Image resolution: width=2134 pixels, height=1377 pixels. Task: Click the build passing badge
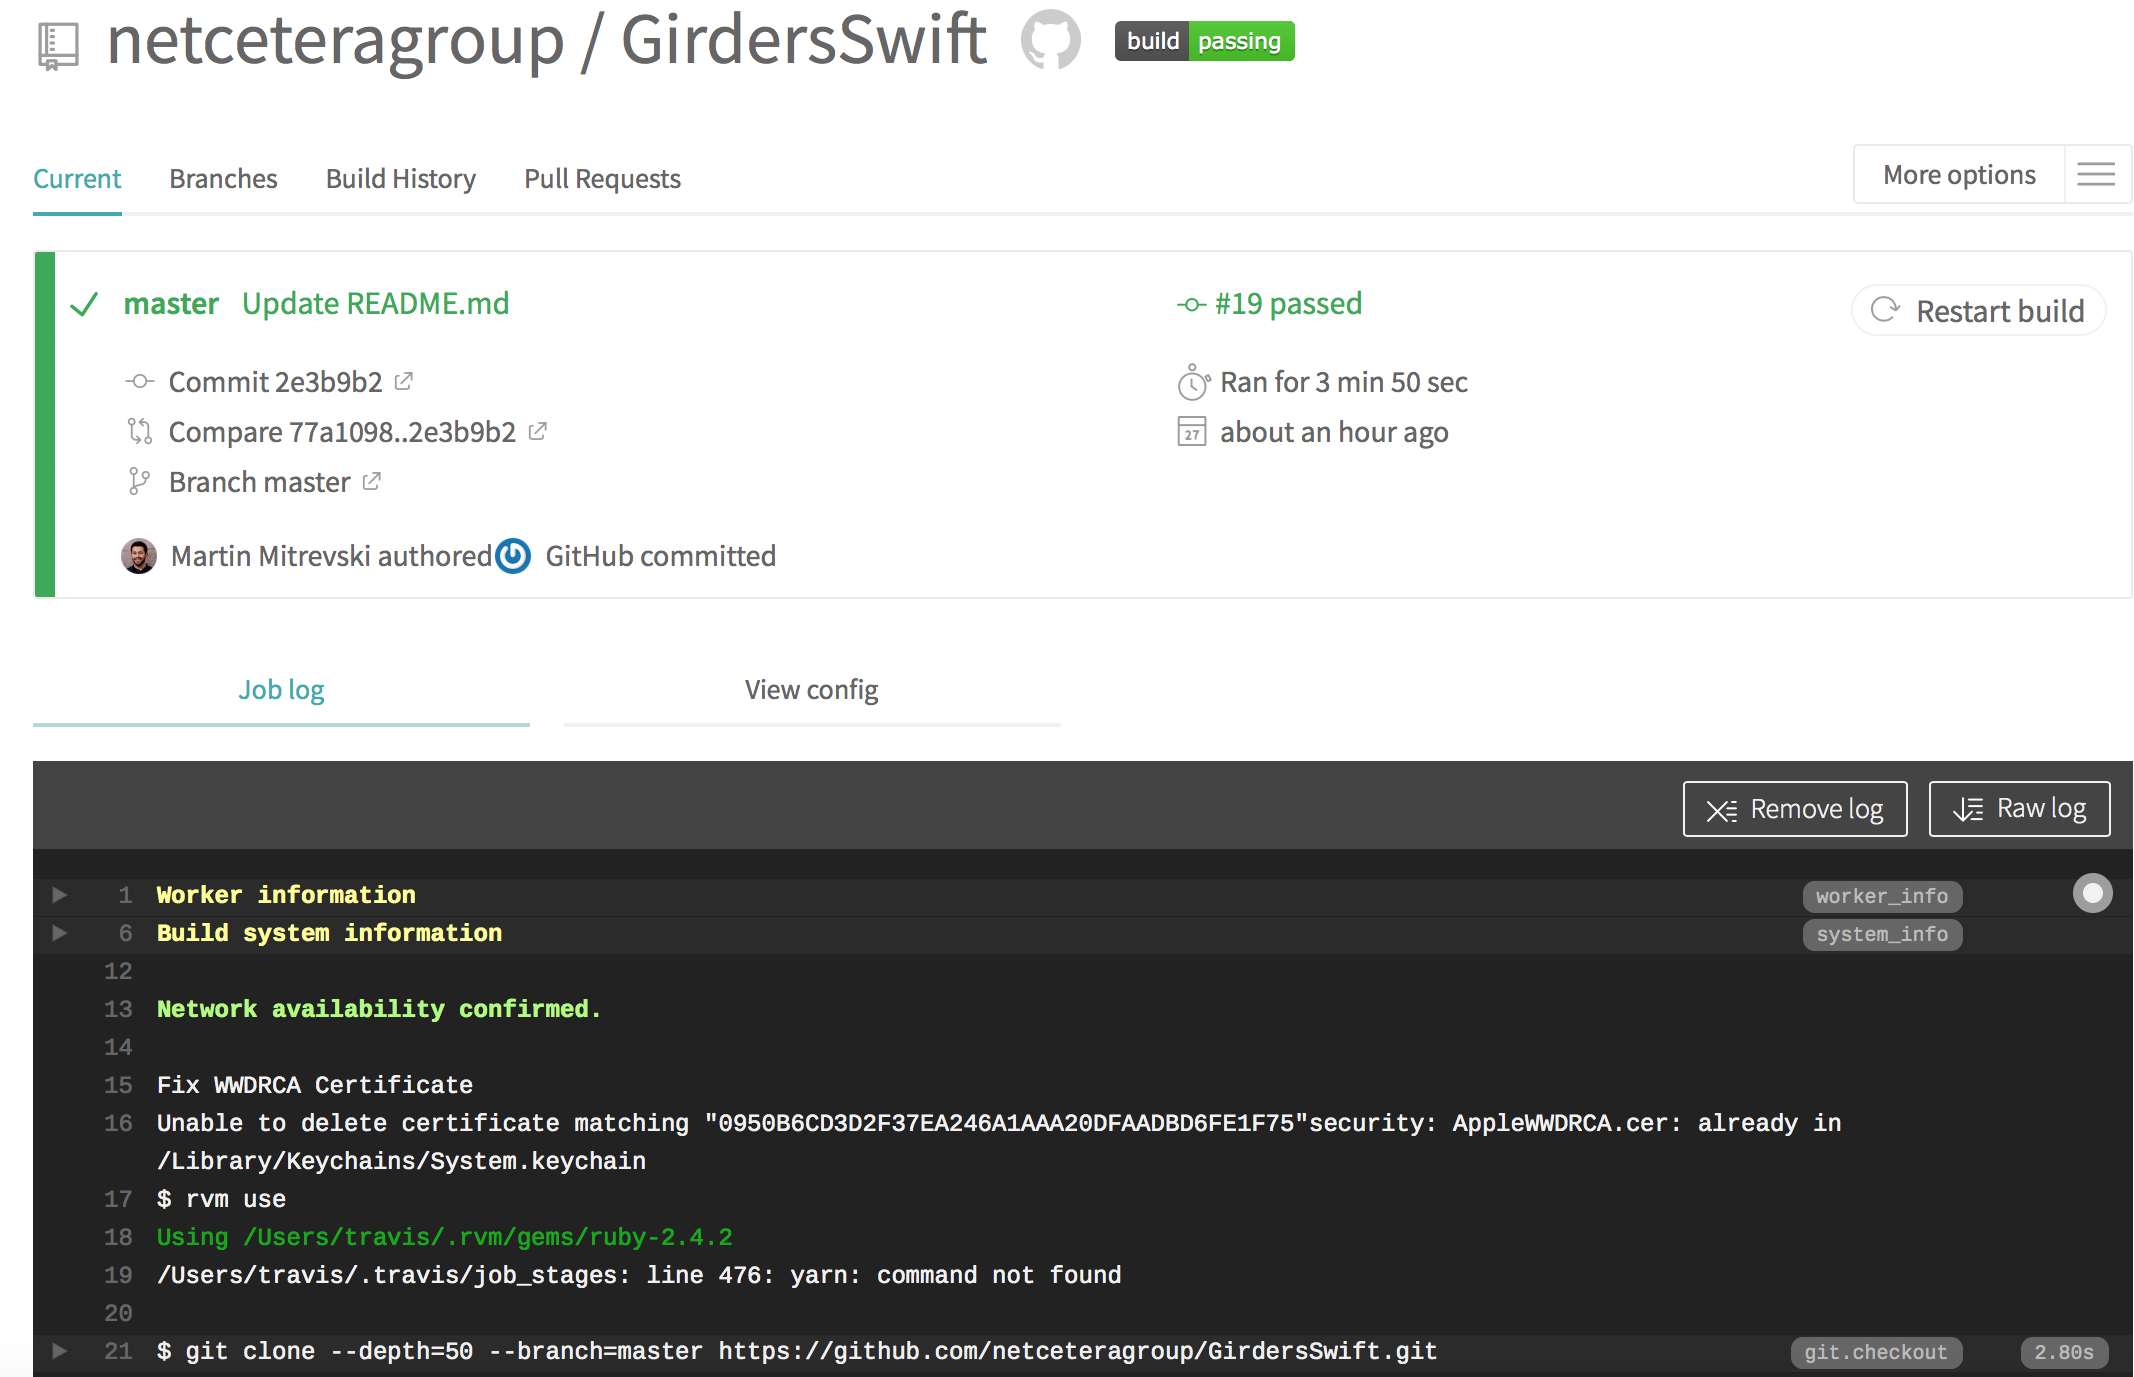point(1204,41)
